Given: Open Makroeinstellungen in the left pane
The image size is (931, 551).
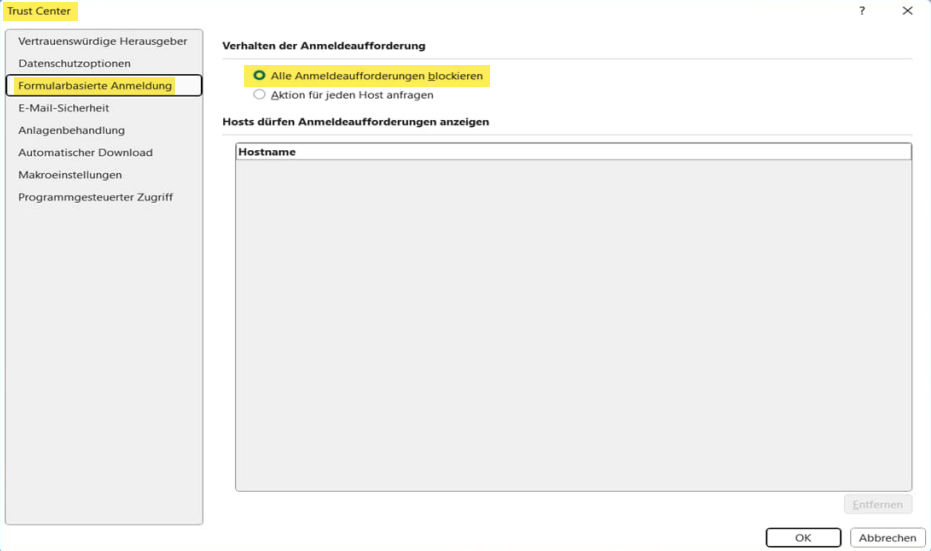Looking at the screenshot, I should [x=70, y=175].
